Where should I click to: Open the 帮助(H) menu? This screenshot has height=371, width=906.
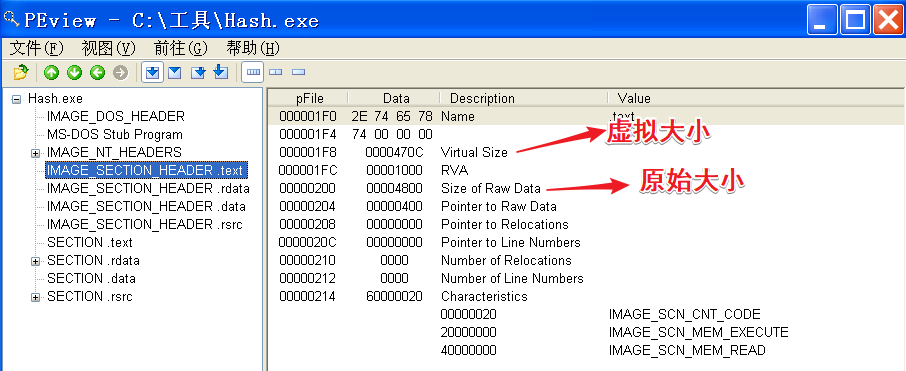[x=253, y=49]
